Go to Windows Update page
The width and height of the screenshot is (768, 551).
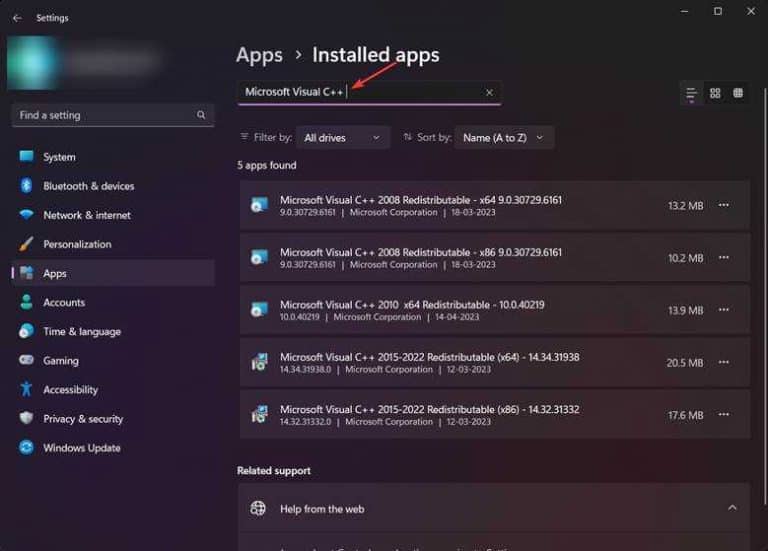[x=82, y=448]
